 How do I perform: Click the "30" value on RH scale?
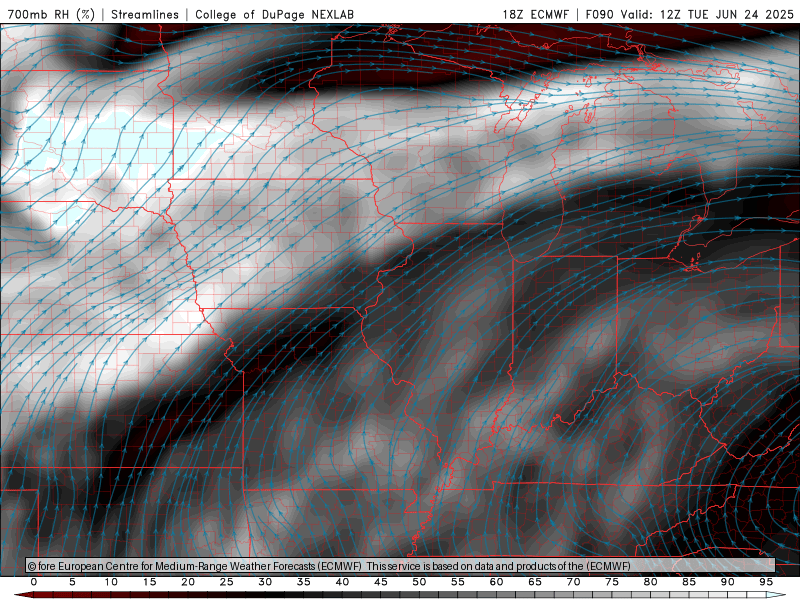click(x=265, y=582)
